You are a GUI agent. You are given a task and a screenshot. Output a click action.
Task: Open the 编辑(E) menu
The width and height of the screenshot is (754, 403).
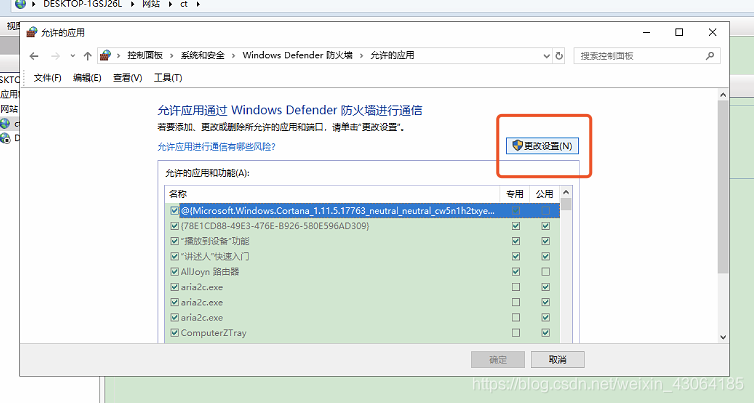tap(87, 77)
